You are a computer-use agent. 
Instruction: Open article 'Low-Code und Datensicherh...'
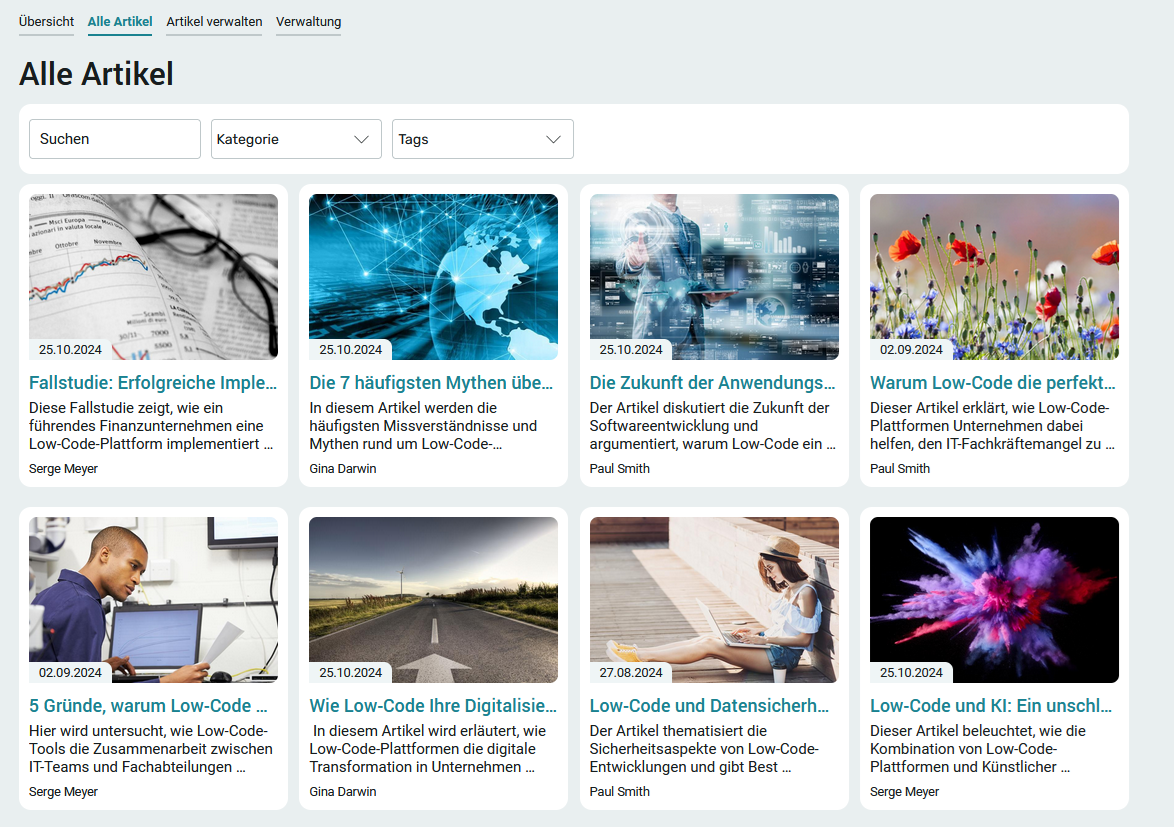(709, 706)
